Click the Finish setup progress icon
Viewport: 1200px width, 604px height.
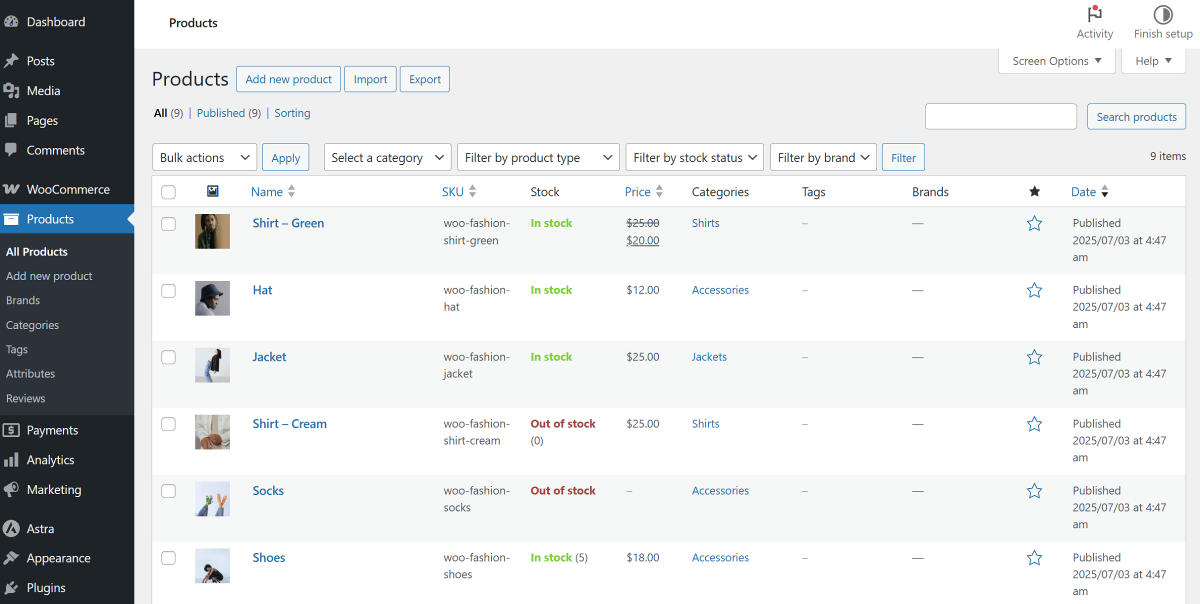point(1163,15)
